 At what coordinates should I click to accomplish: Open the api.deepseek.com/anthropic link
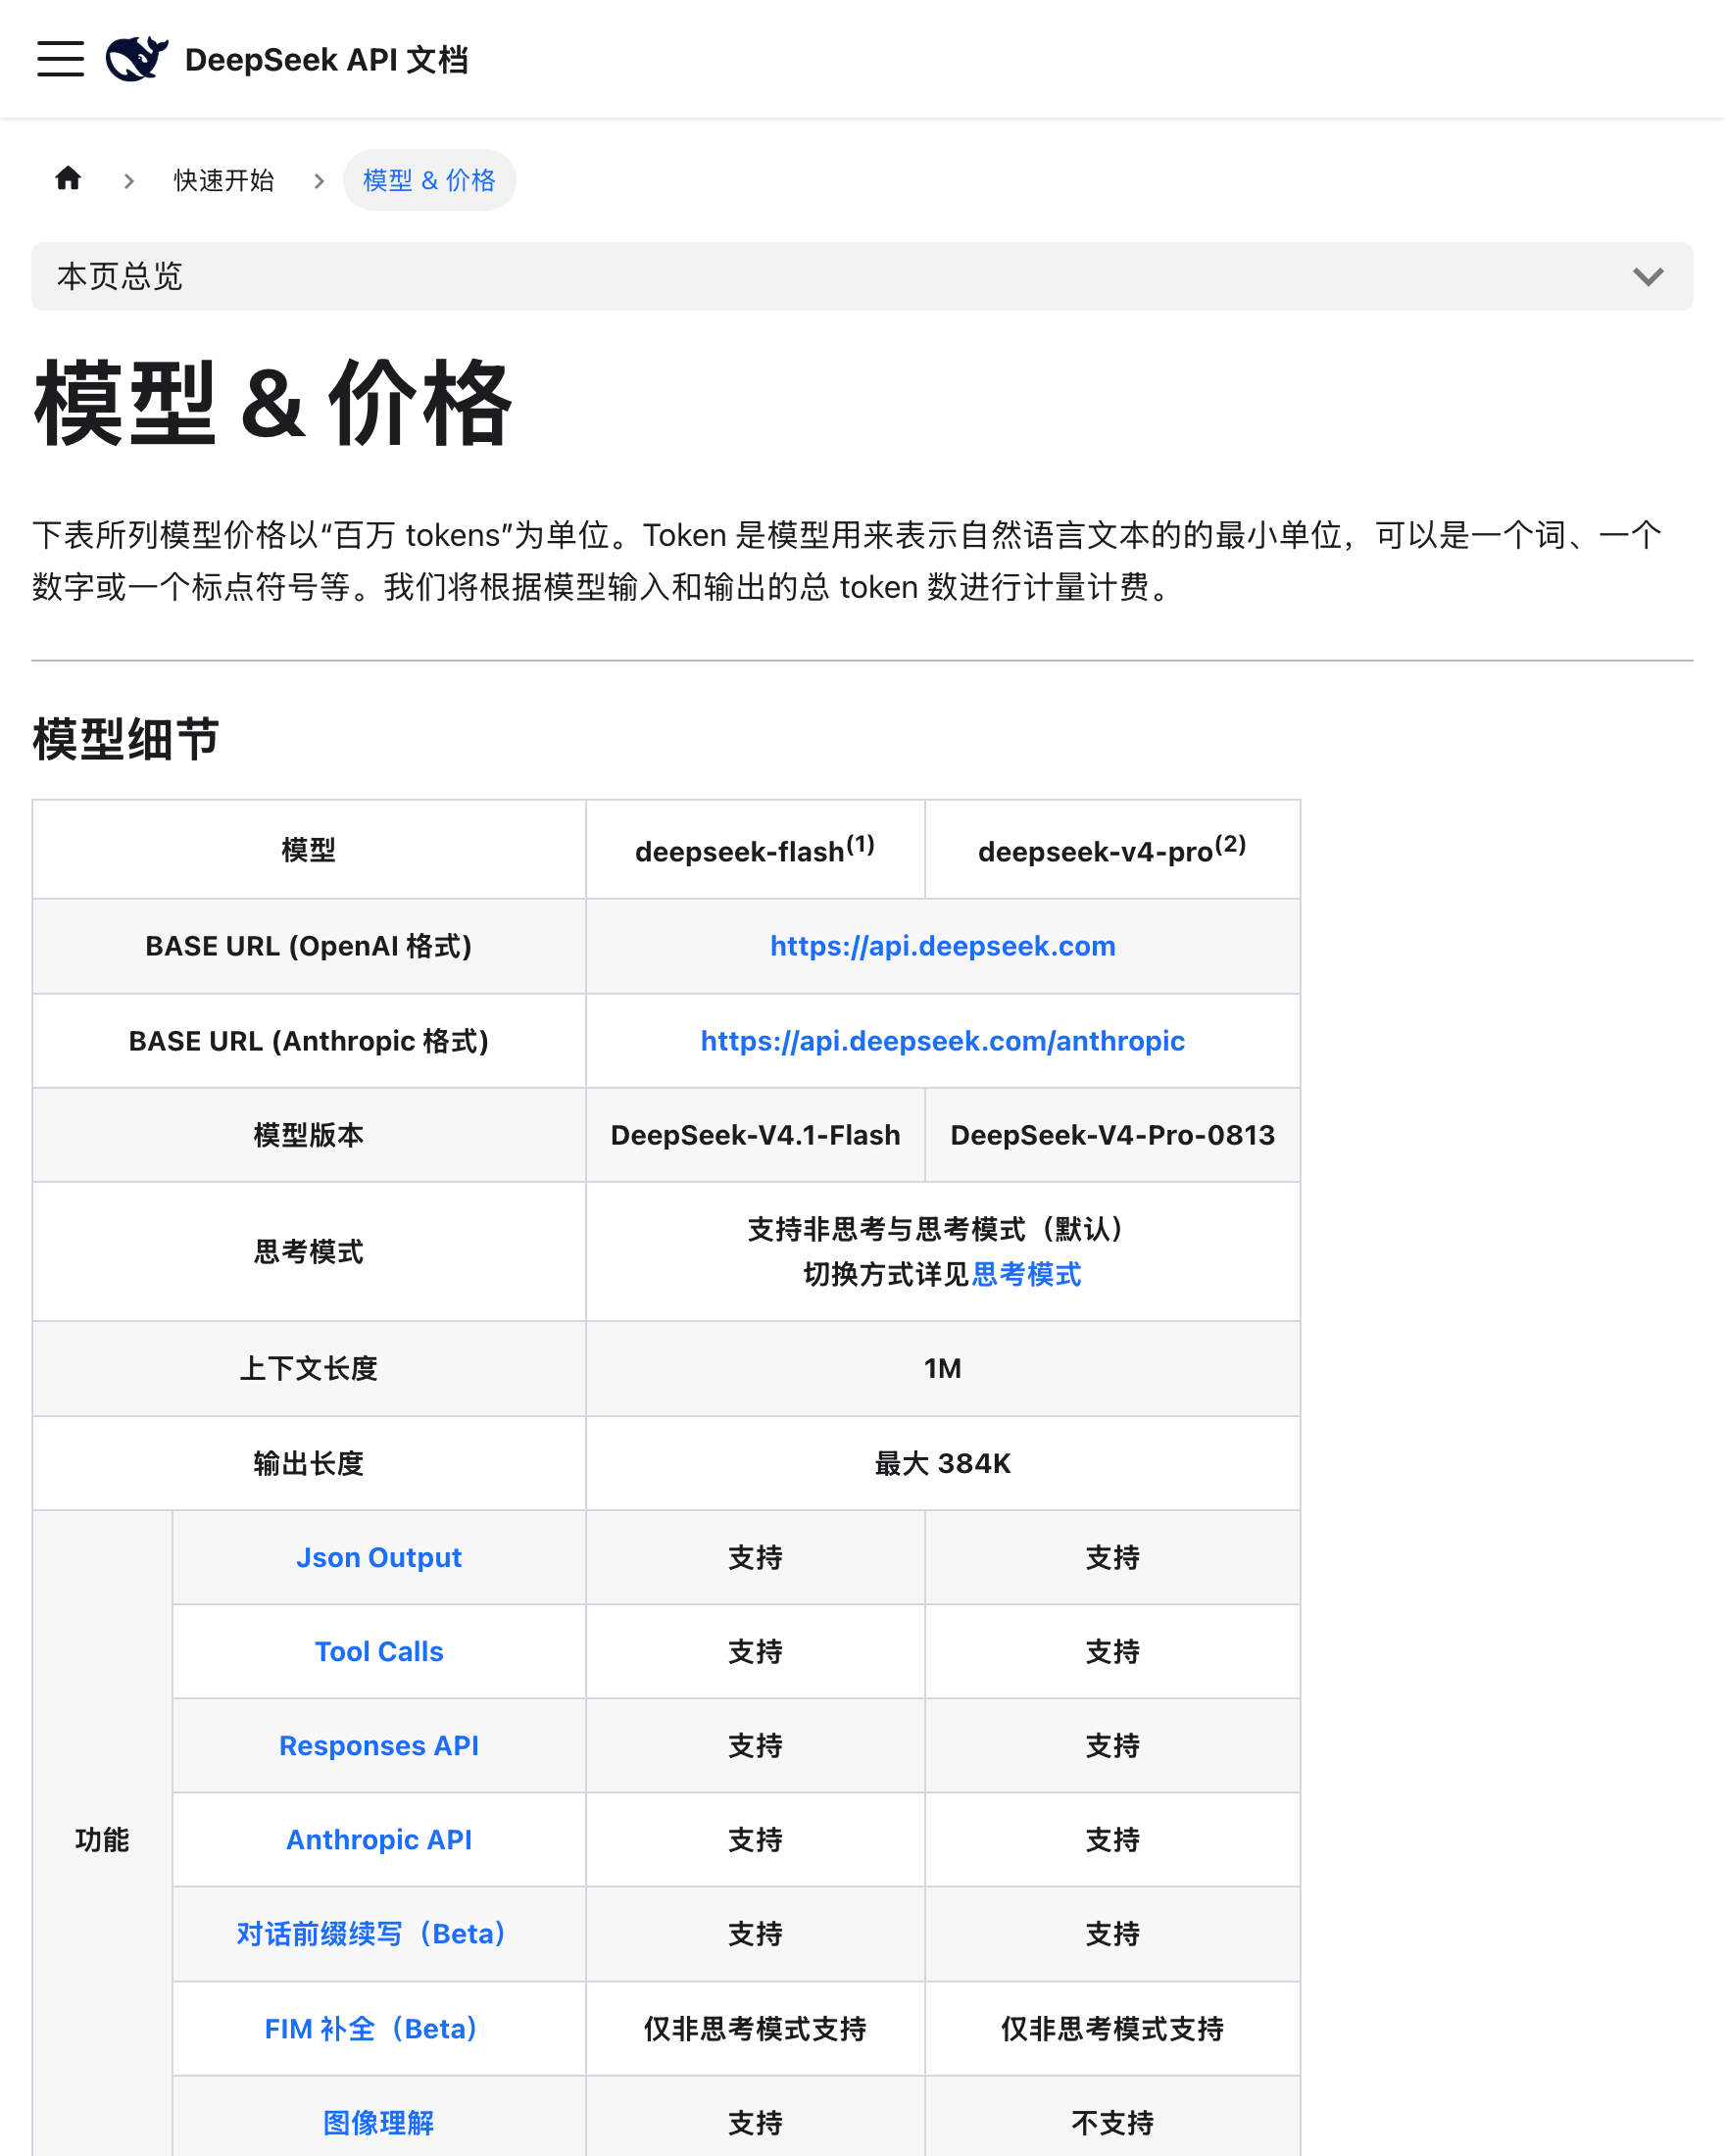[942, 1041]
